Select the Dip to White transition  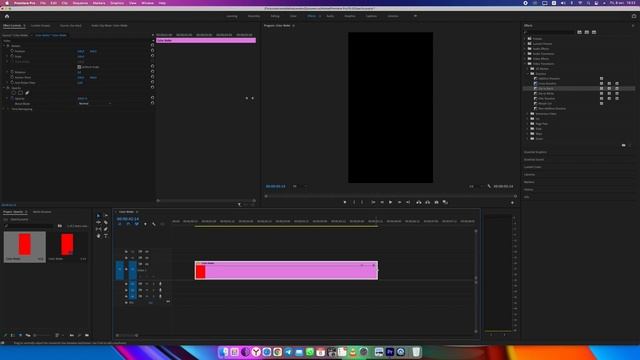point(546,93)
